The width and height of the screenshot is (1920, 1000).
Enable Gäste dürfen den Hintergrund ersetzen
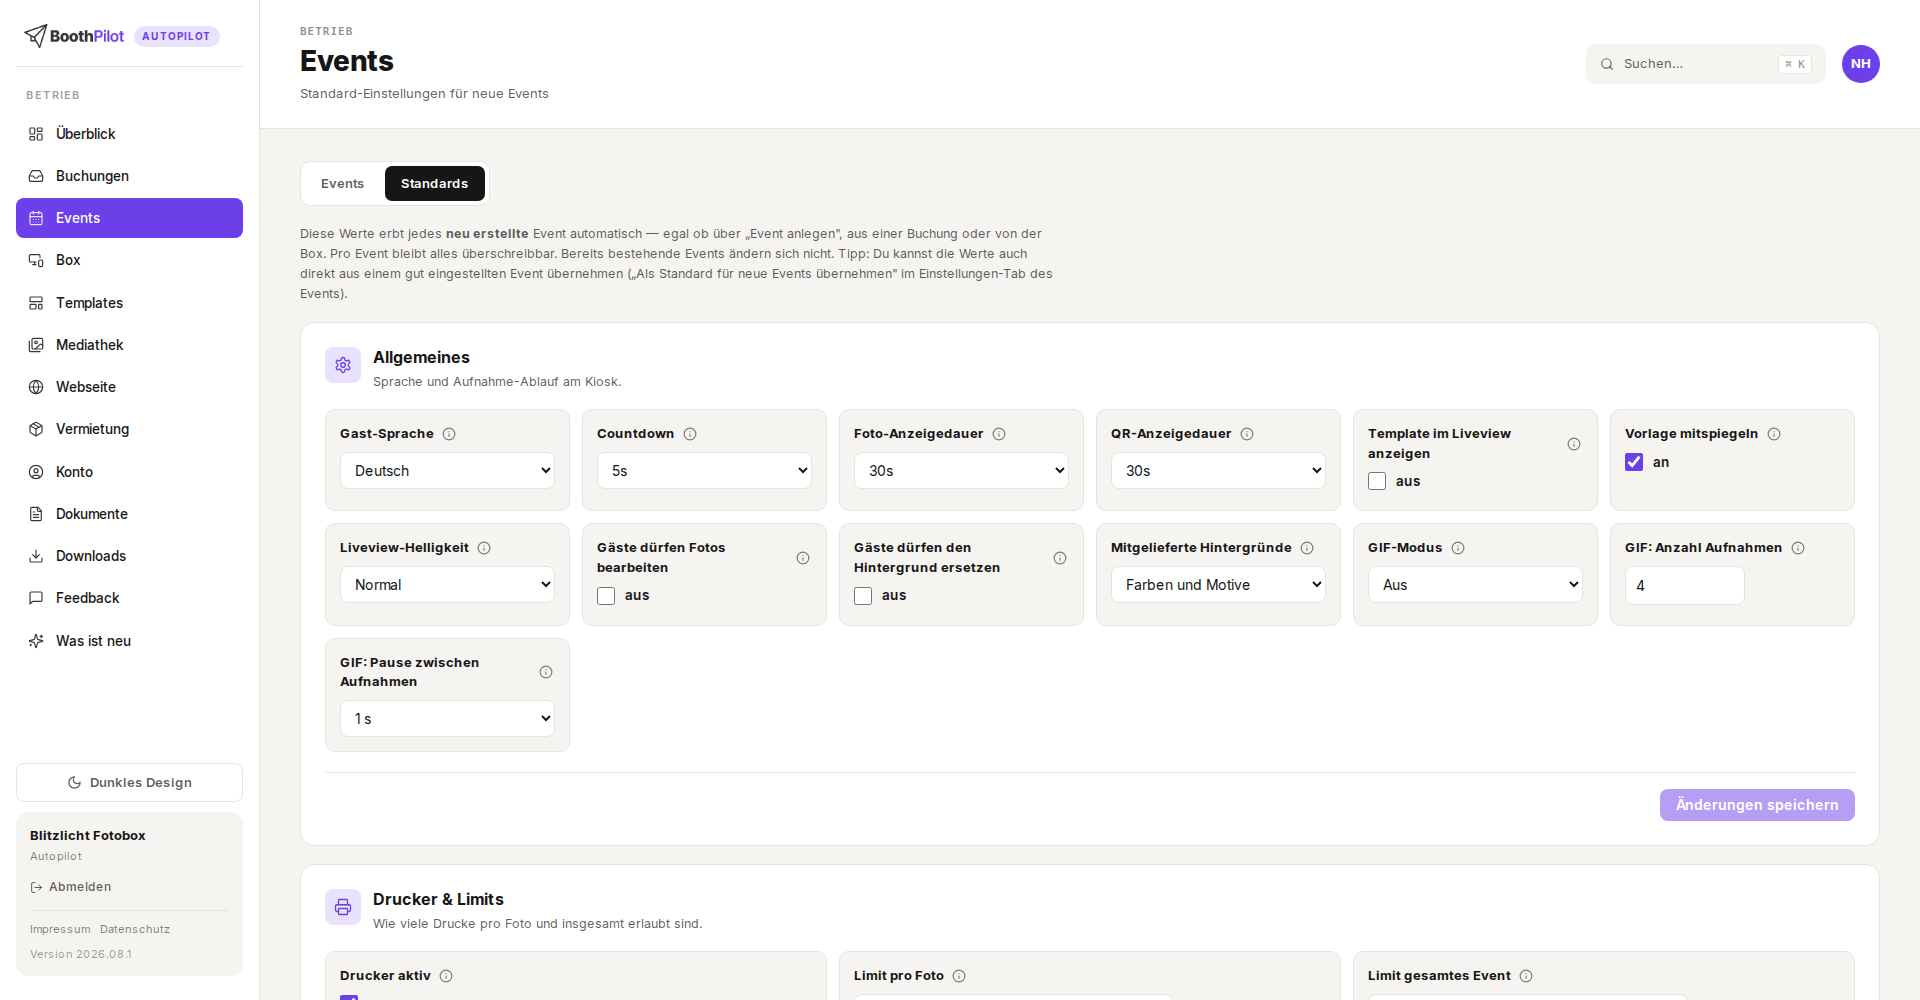coord(863,596)
